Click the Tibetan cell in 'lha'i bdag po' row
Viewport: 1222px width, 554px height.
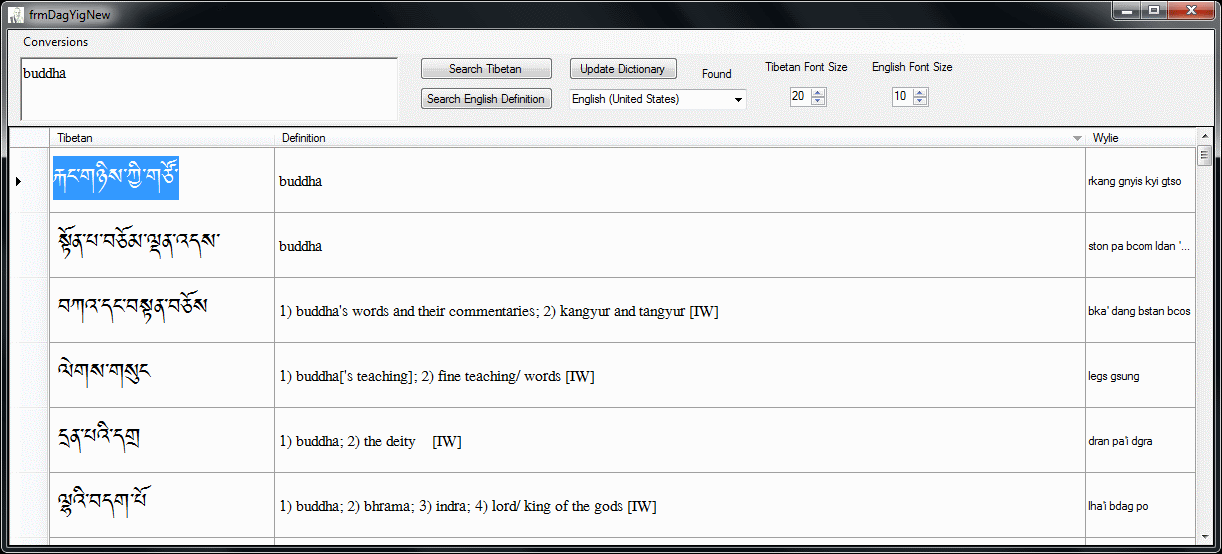click(162, 505)
